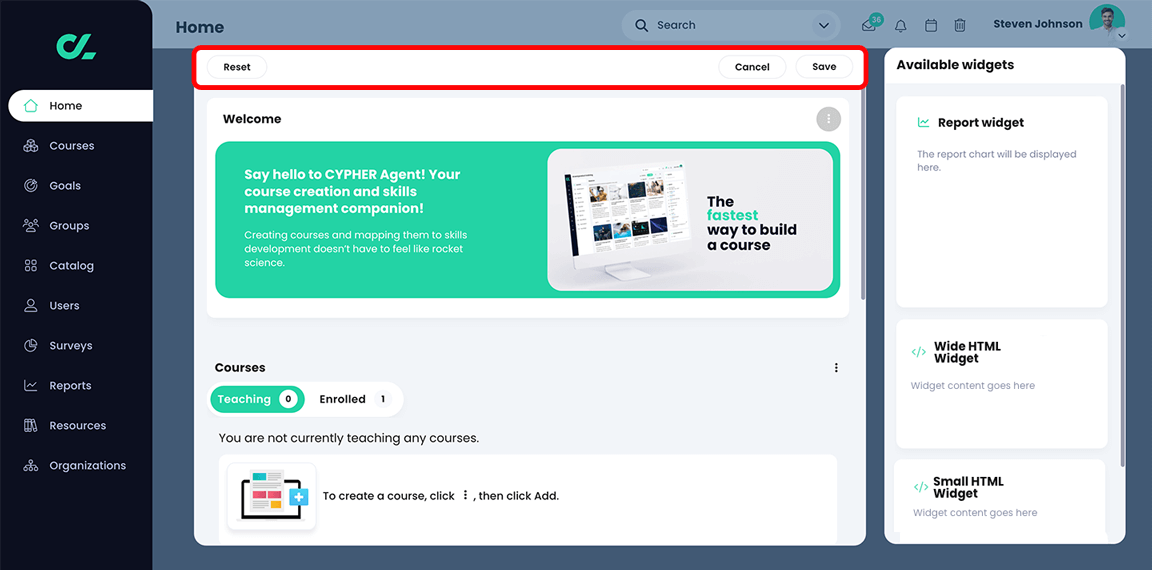Click the Wide HTML Widget code icon
Image resolution: width=1152 pixels, height=570 pixels.
[x=918, y=352]
